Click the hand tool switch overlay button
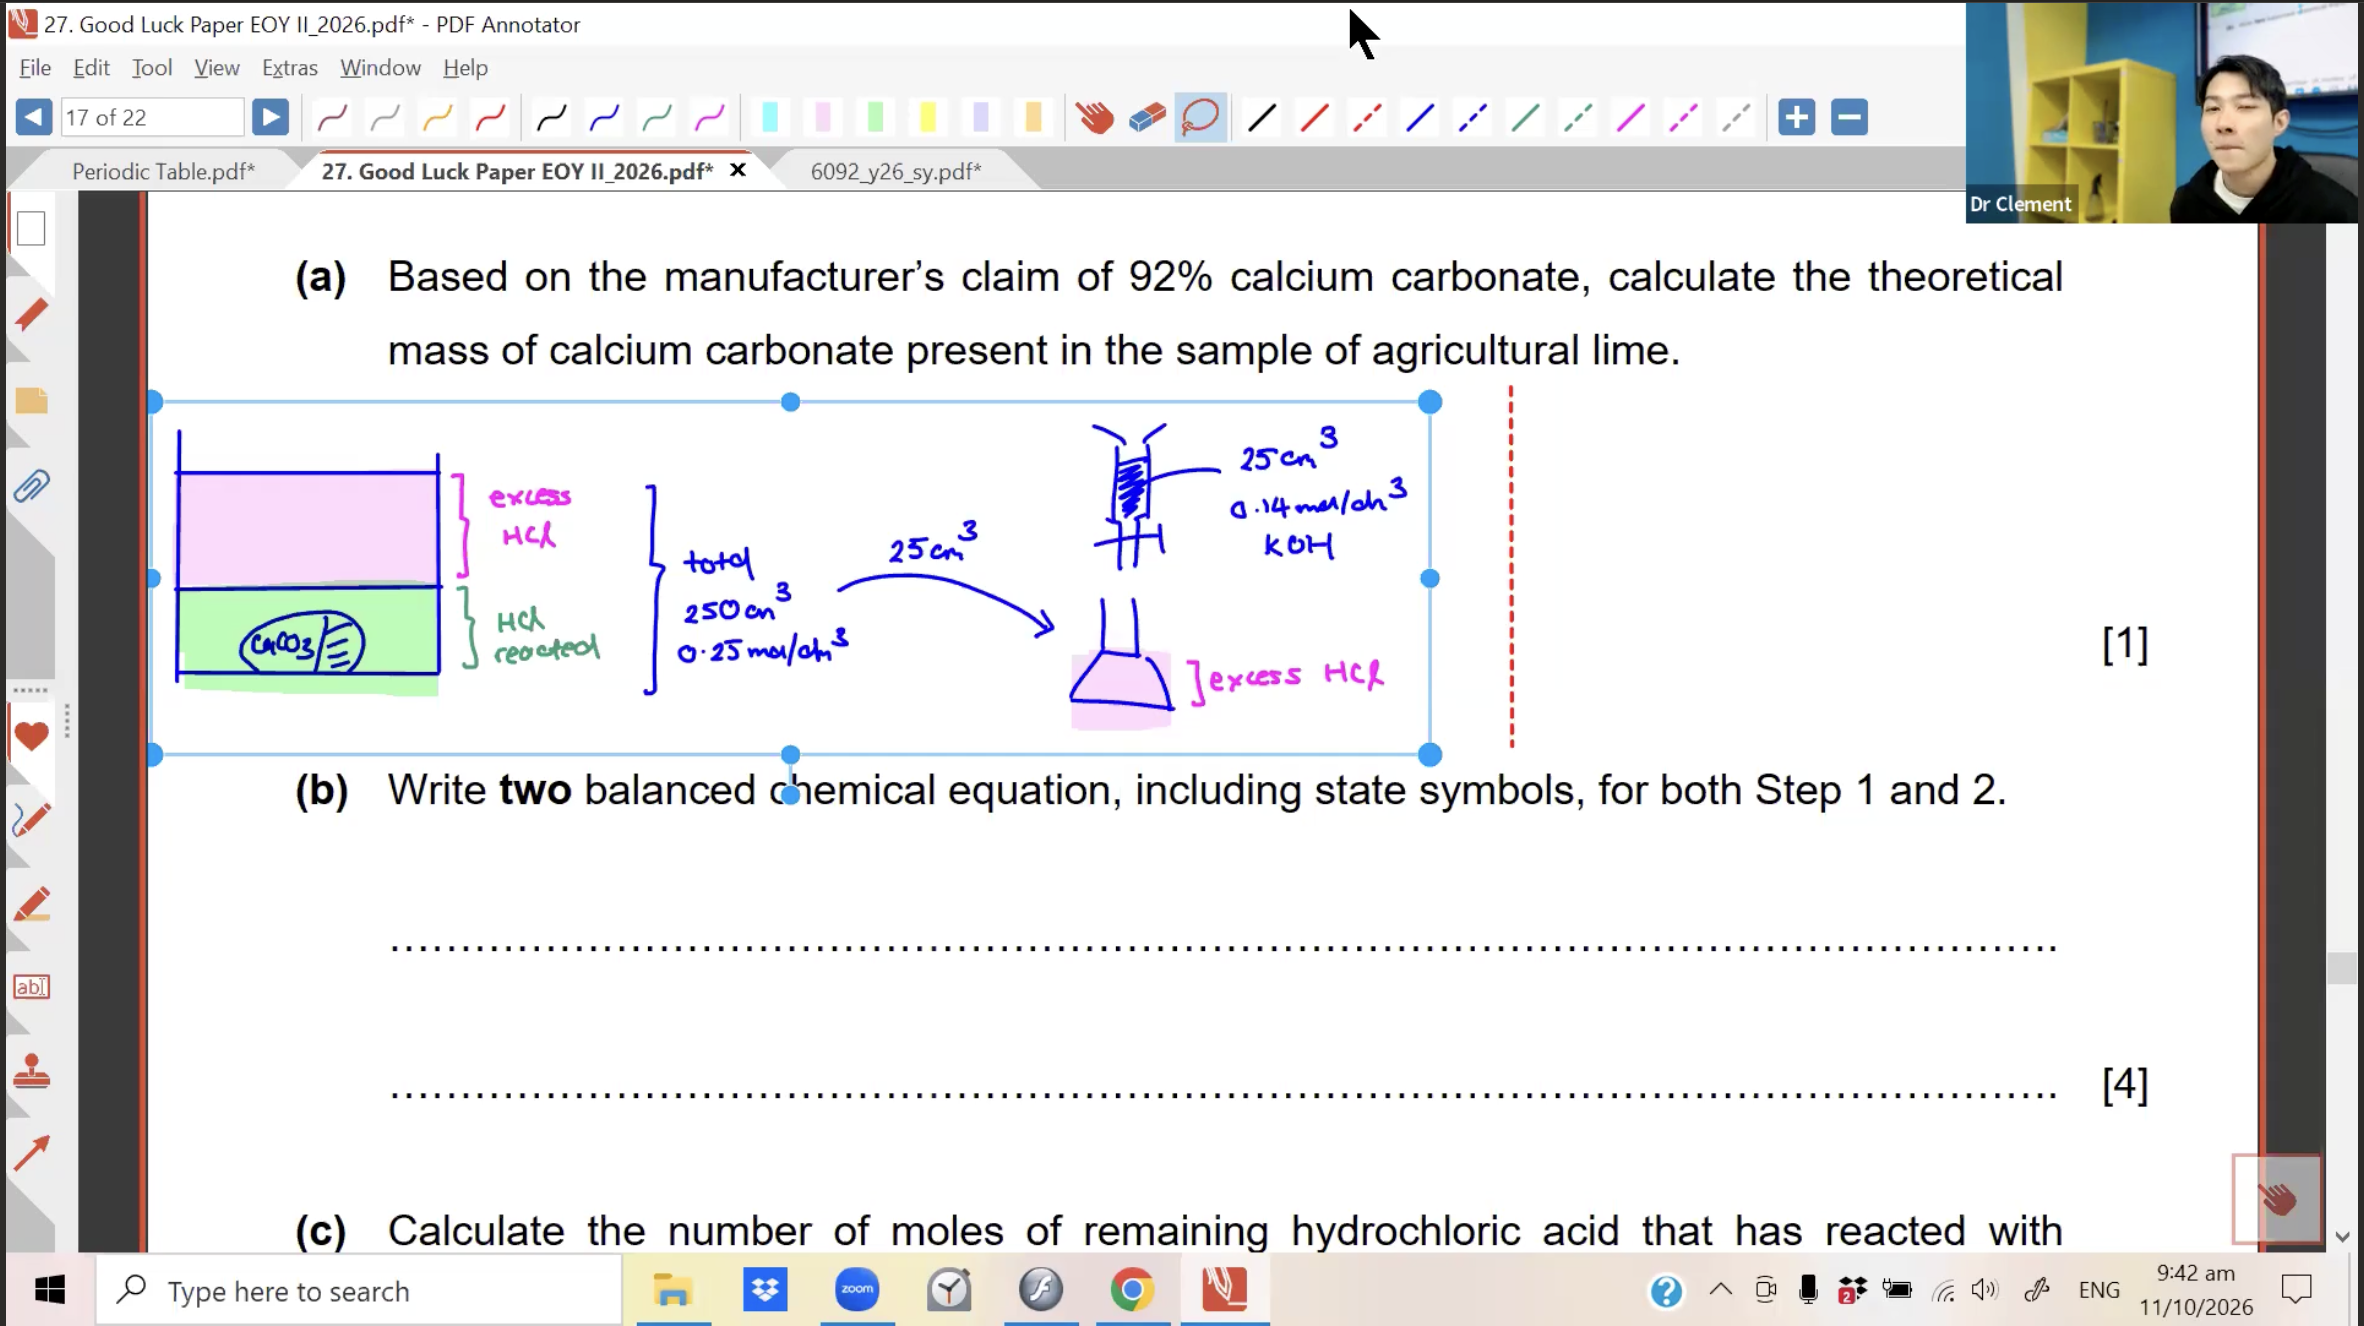 point(2277,1199)
